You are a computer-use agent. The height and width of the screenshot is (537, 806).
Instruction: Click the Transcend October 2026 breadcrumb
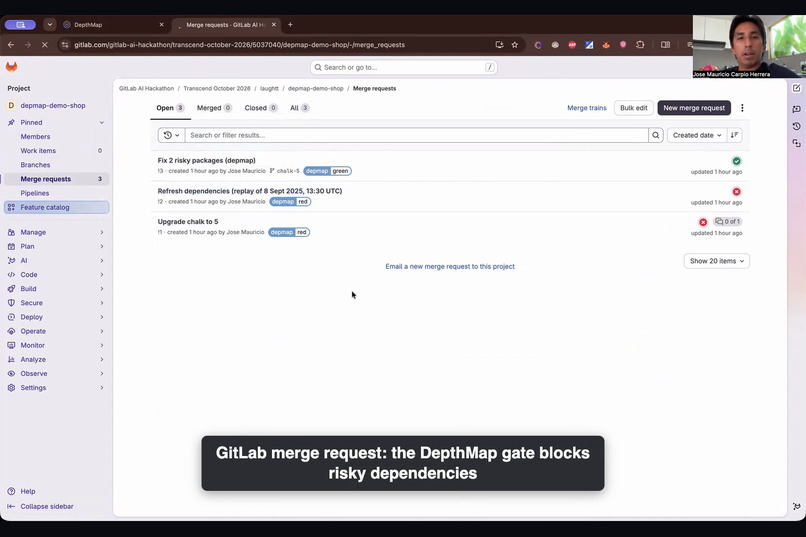(x=217, y=88)
